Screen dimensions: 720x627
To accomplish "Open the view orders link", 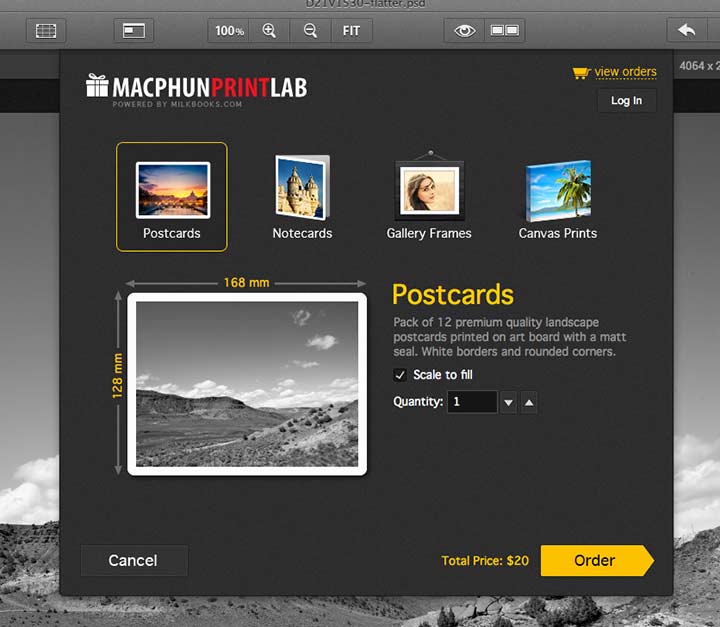I will pyautogui.click(x=625, y=72).
